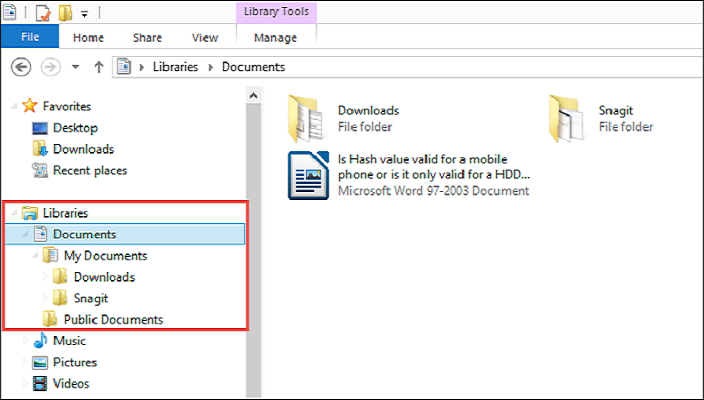Click the Favorites star icon
704x400 pixels.
30,106
